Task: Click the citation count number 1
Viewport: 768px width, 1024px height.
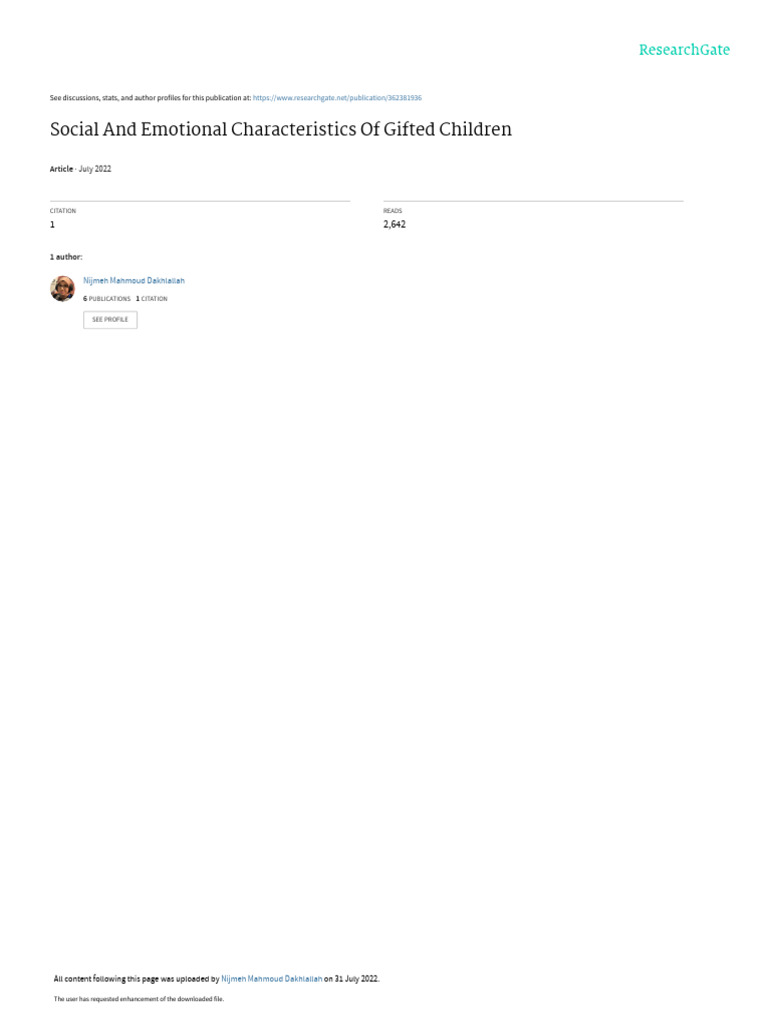Action: click(52, 225)
